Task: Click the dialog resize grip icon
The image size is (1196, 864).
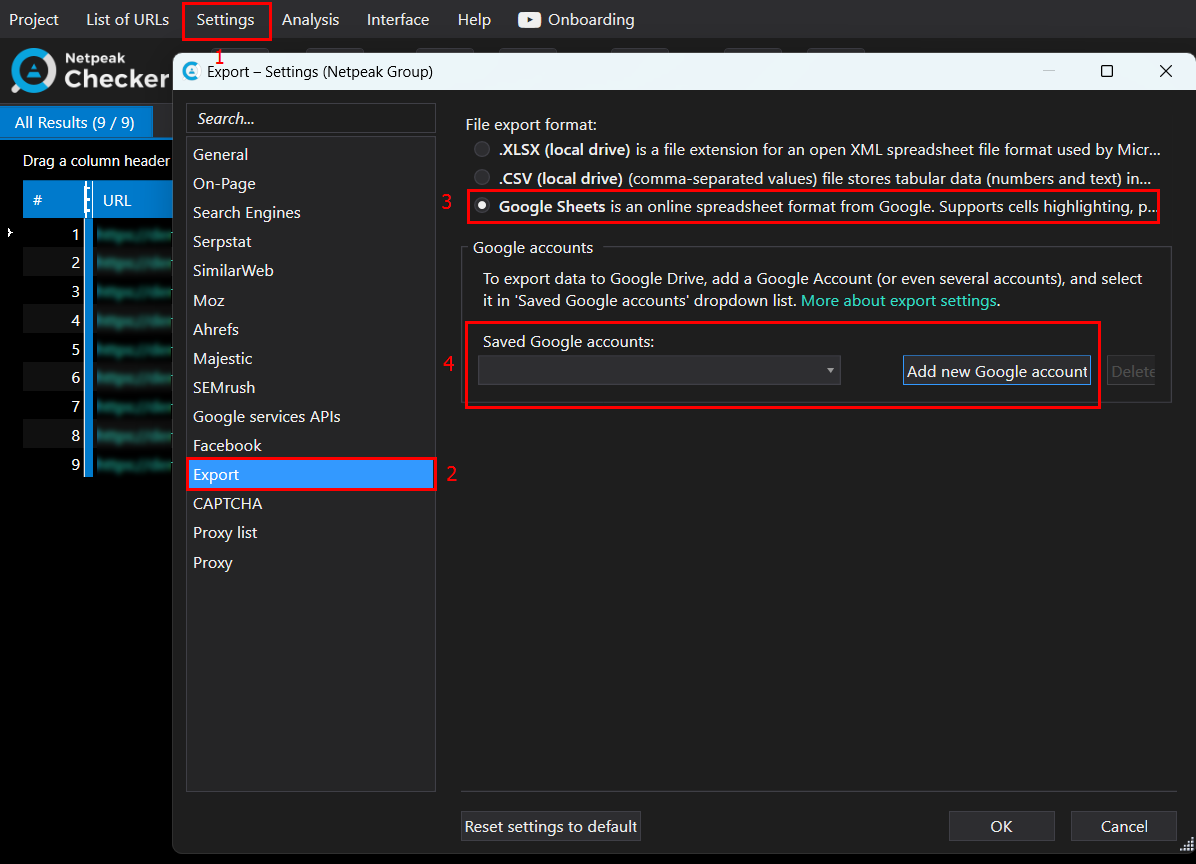Action: (1187, 844)
